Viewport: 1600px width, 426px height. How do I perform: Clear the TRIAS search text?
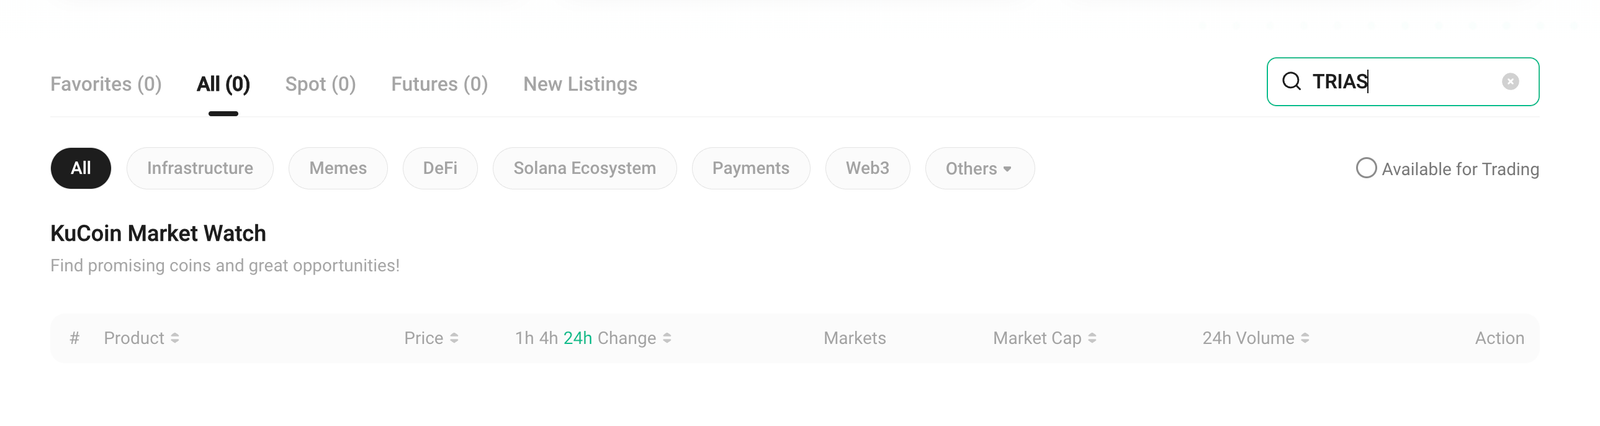1510,82
